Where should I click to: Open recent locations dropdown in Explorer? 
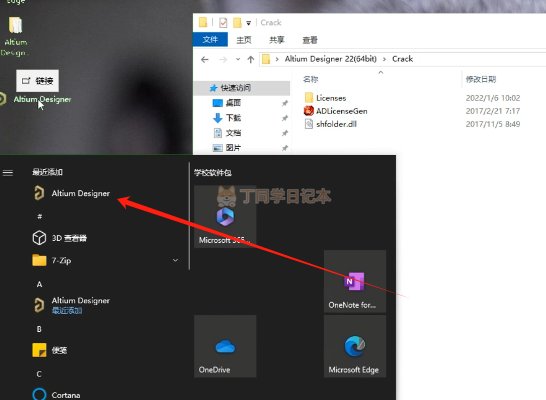pos(238,59)
